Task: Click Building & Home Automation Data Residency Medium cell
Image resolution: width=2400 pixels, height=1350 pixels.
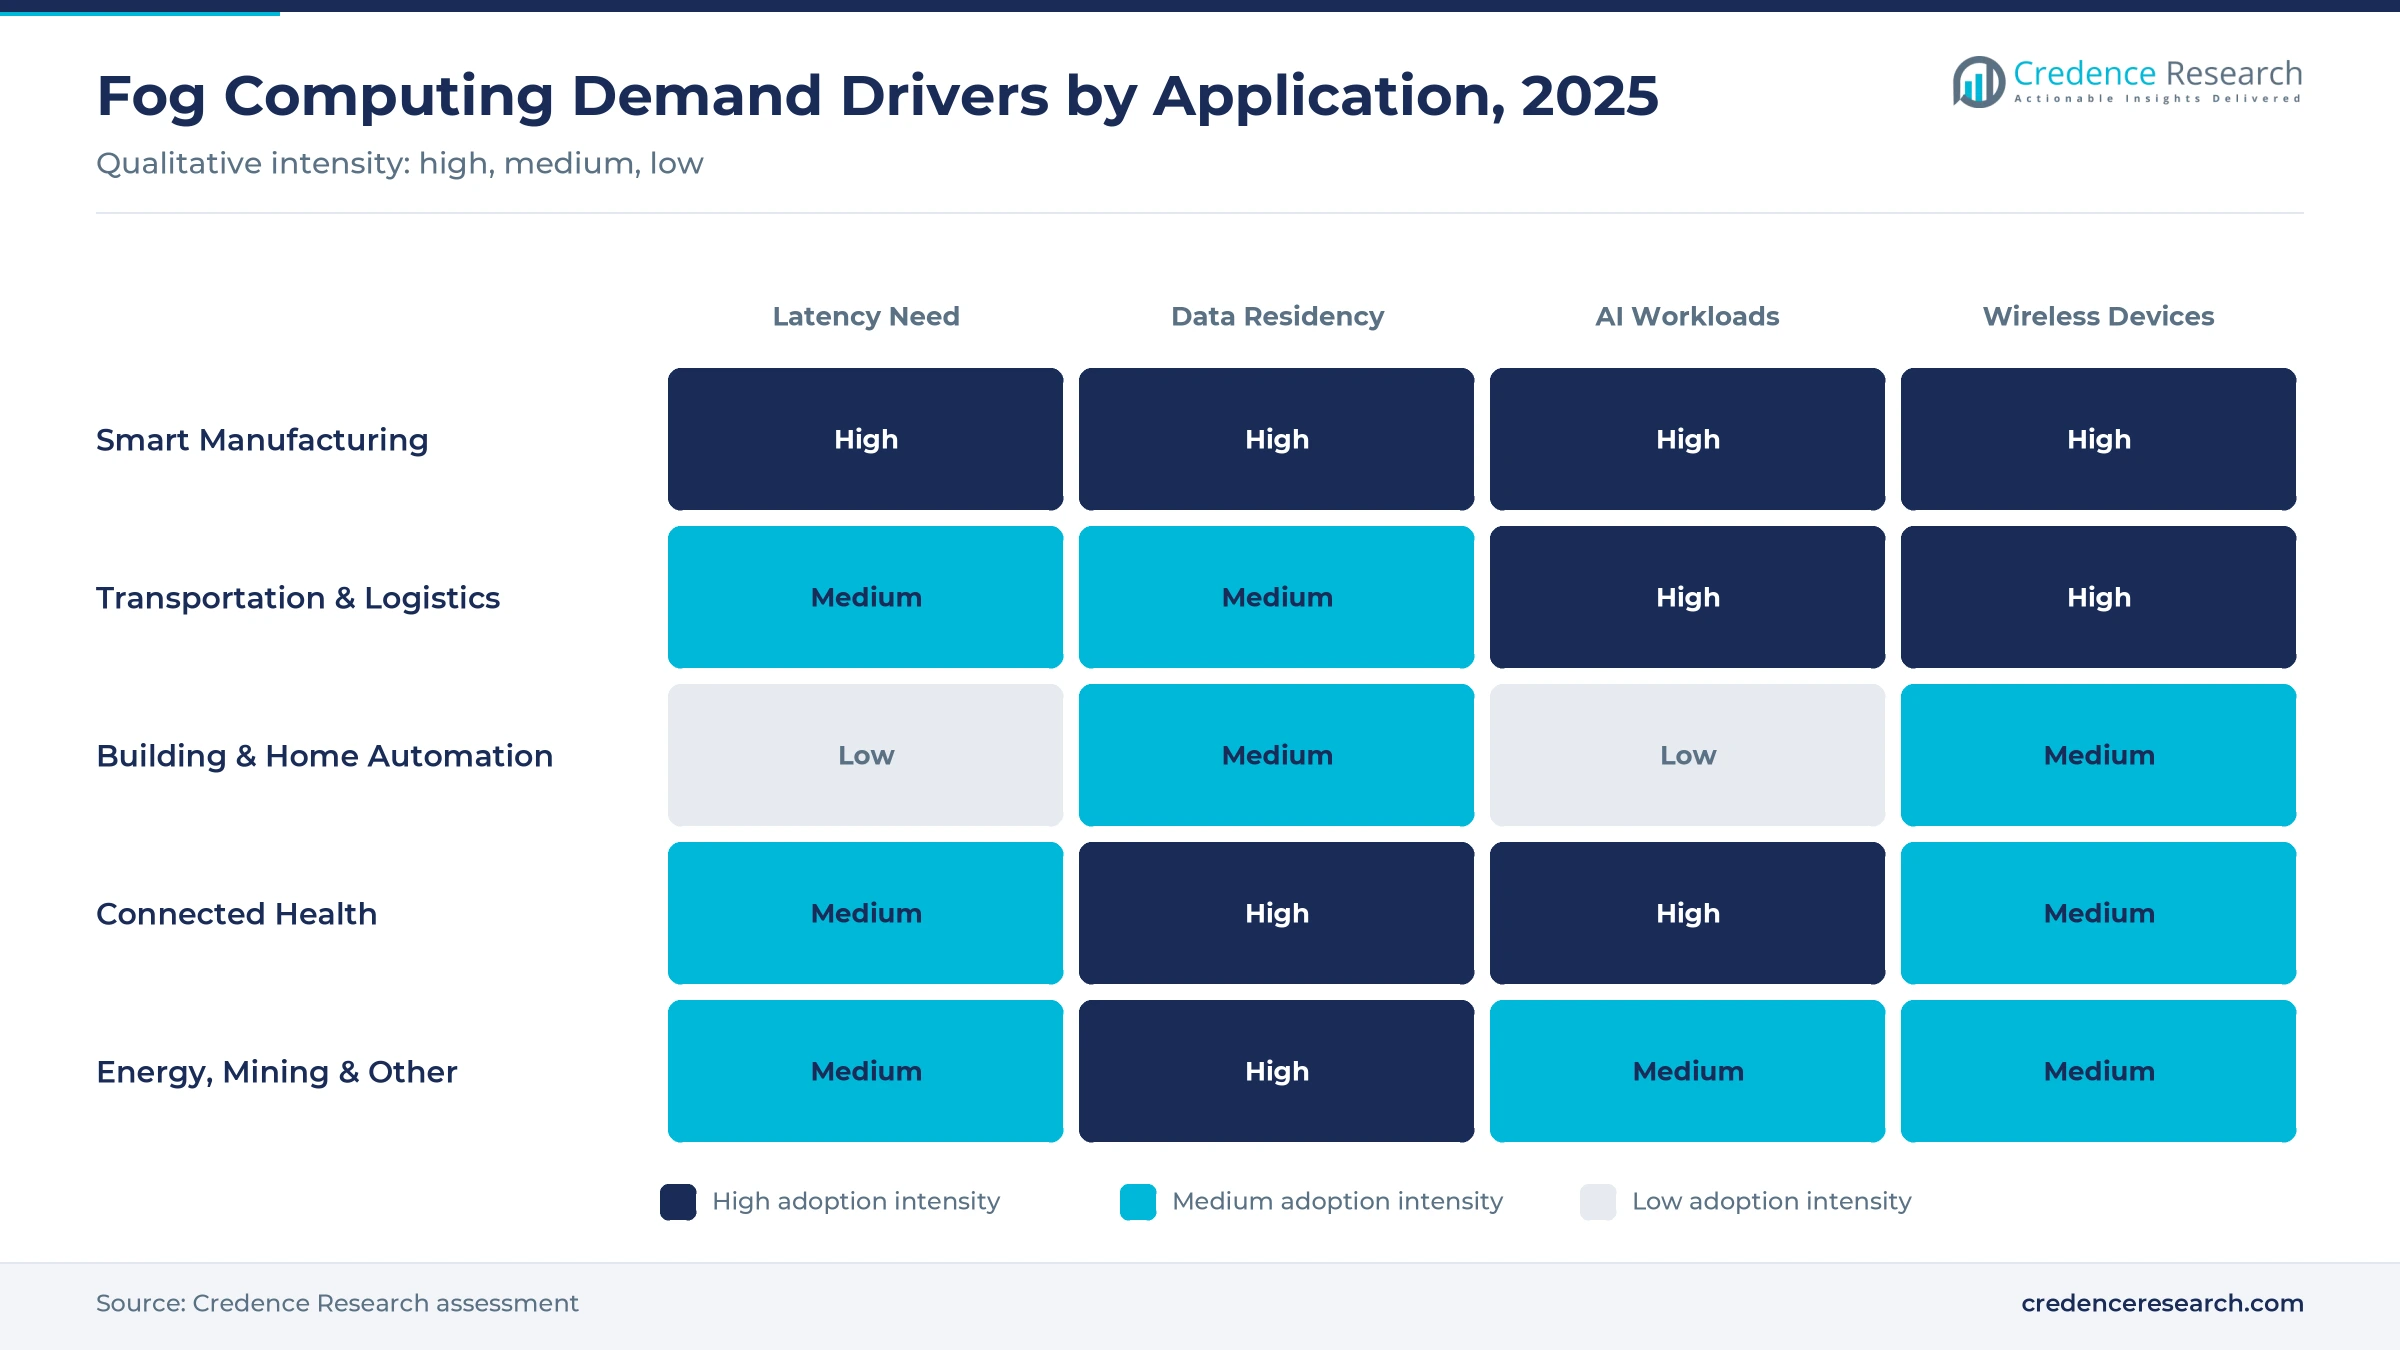Action: point(1277,755)
